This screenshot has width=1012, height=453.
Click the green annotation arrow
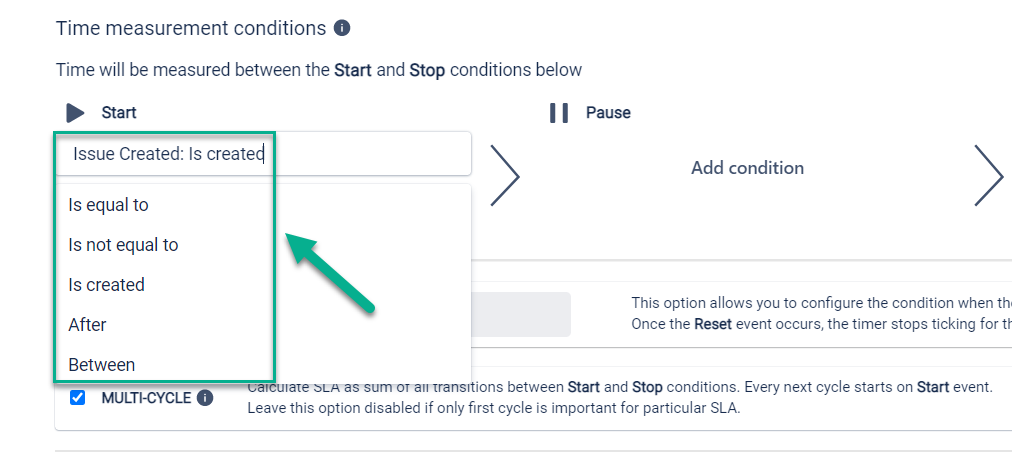pos(331,273)
